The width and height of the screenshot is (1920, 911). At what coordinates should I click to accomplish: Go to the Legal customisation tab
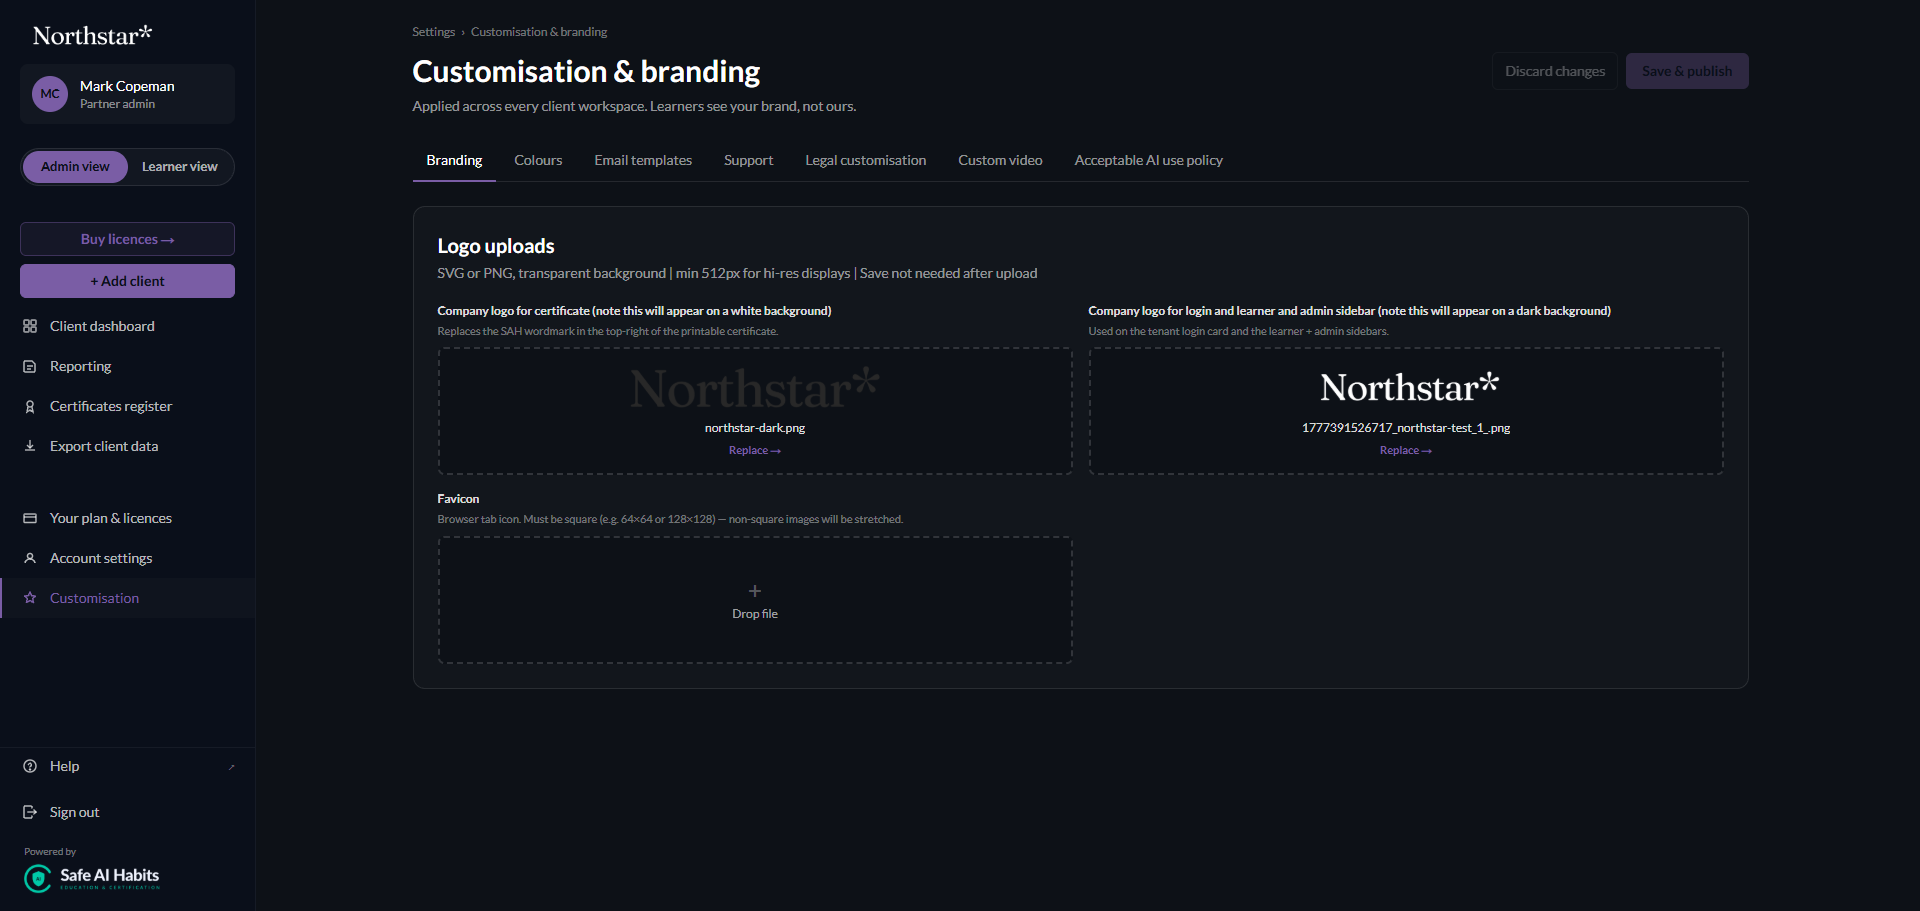point(866,160)
